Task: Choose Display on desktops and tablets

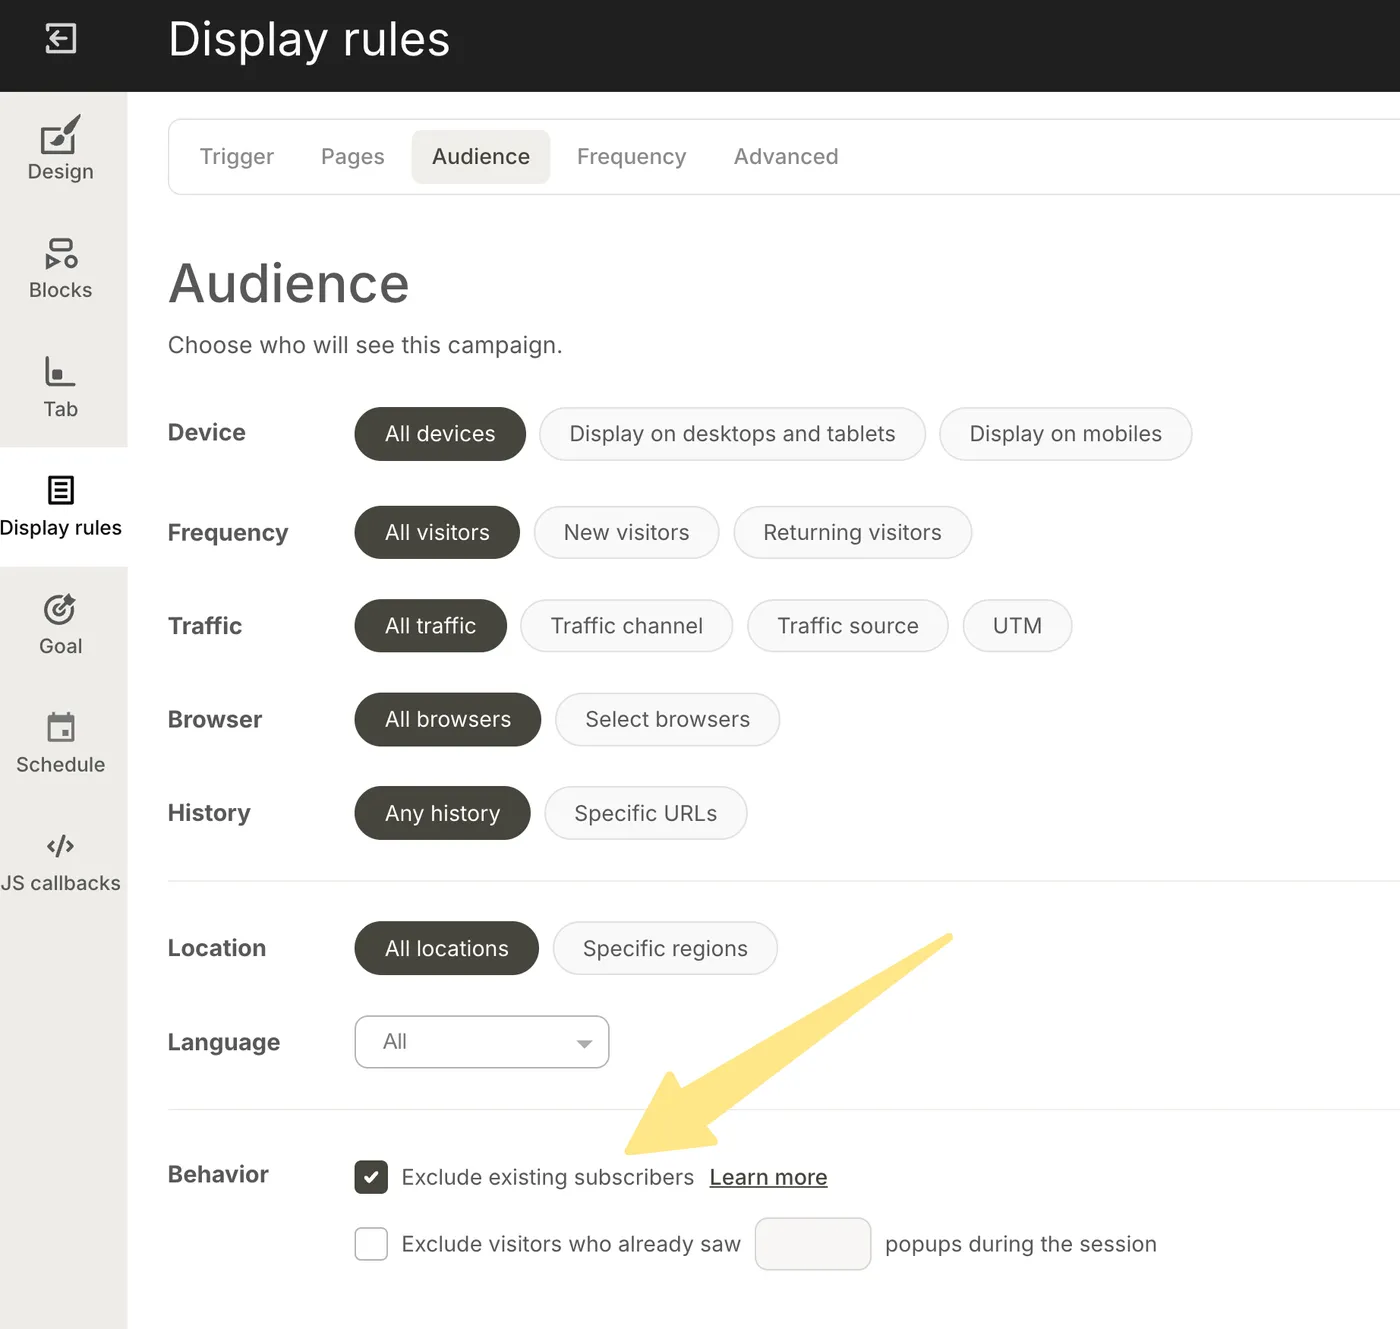Action: pyautogui.click(x=732, y=434)
